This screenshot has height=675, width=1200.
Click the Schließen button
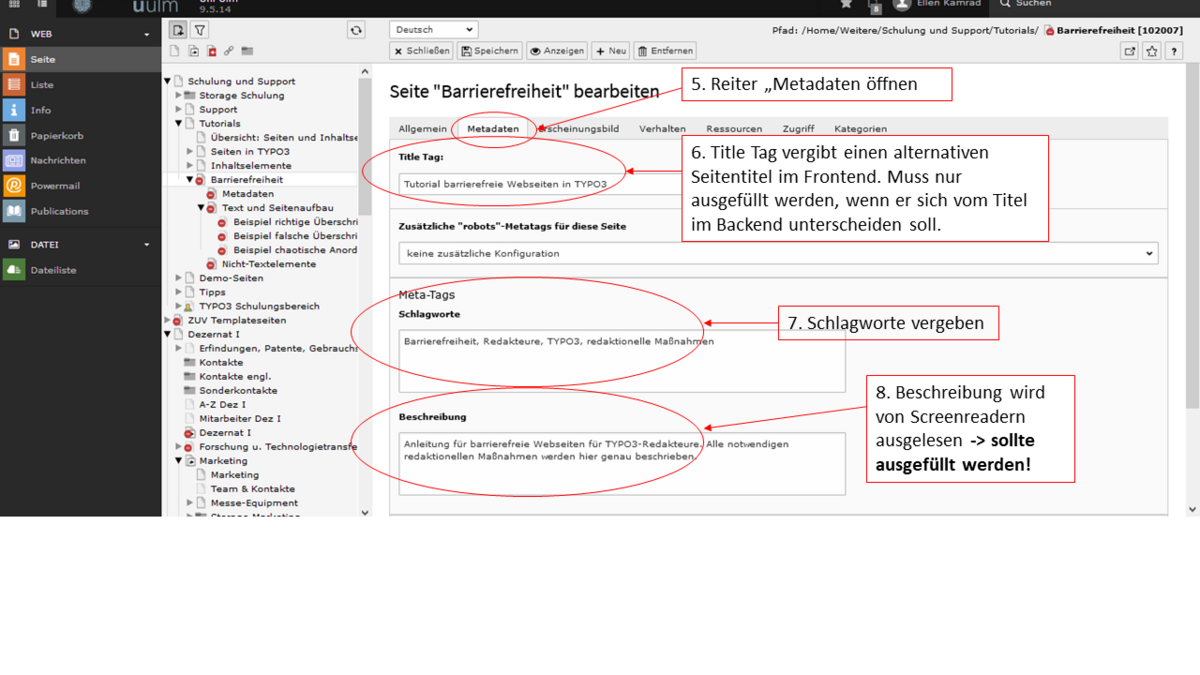pos(421,51)
